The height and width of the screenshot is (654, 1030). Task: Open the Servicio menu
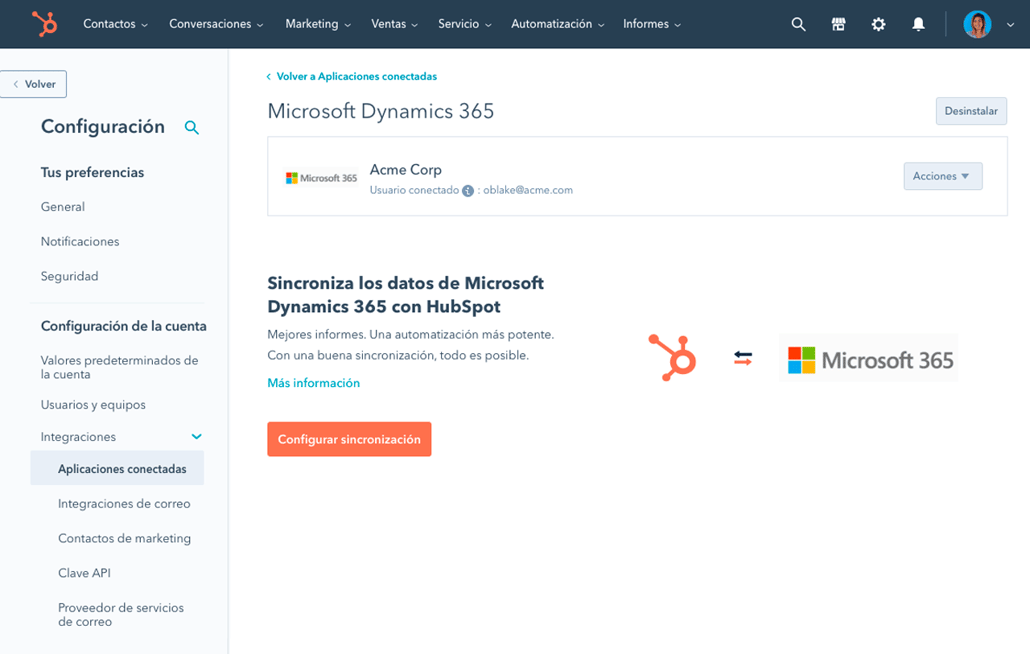(464, 24)
